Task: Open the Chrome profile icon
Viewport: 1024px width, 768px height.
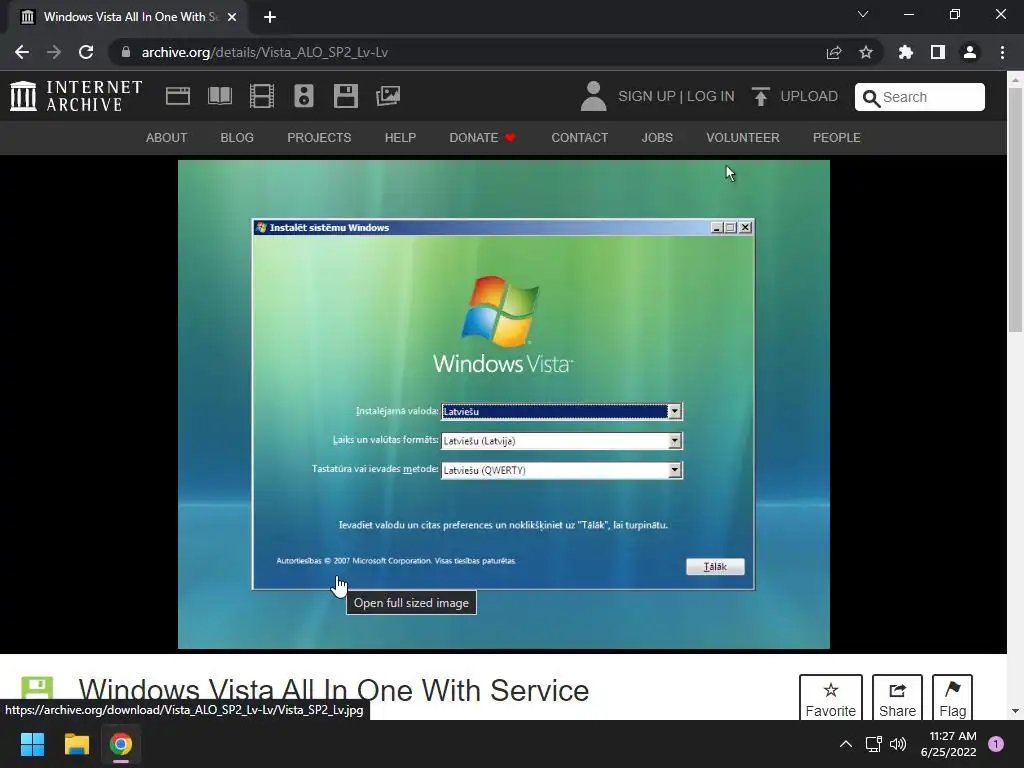Action: [x=970, y=52]
